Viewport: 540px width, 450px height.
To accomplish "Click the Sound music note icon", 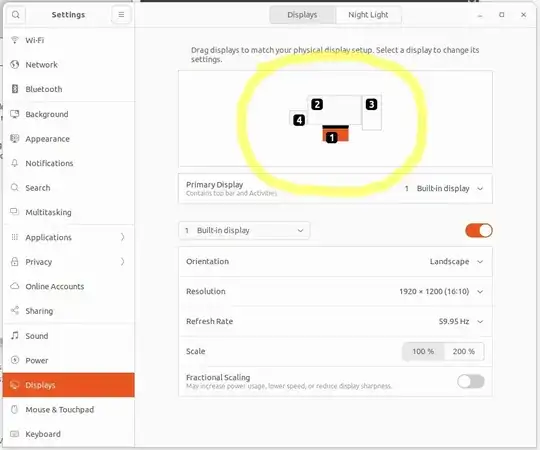I will [x=14, y=335].
